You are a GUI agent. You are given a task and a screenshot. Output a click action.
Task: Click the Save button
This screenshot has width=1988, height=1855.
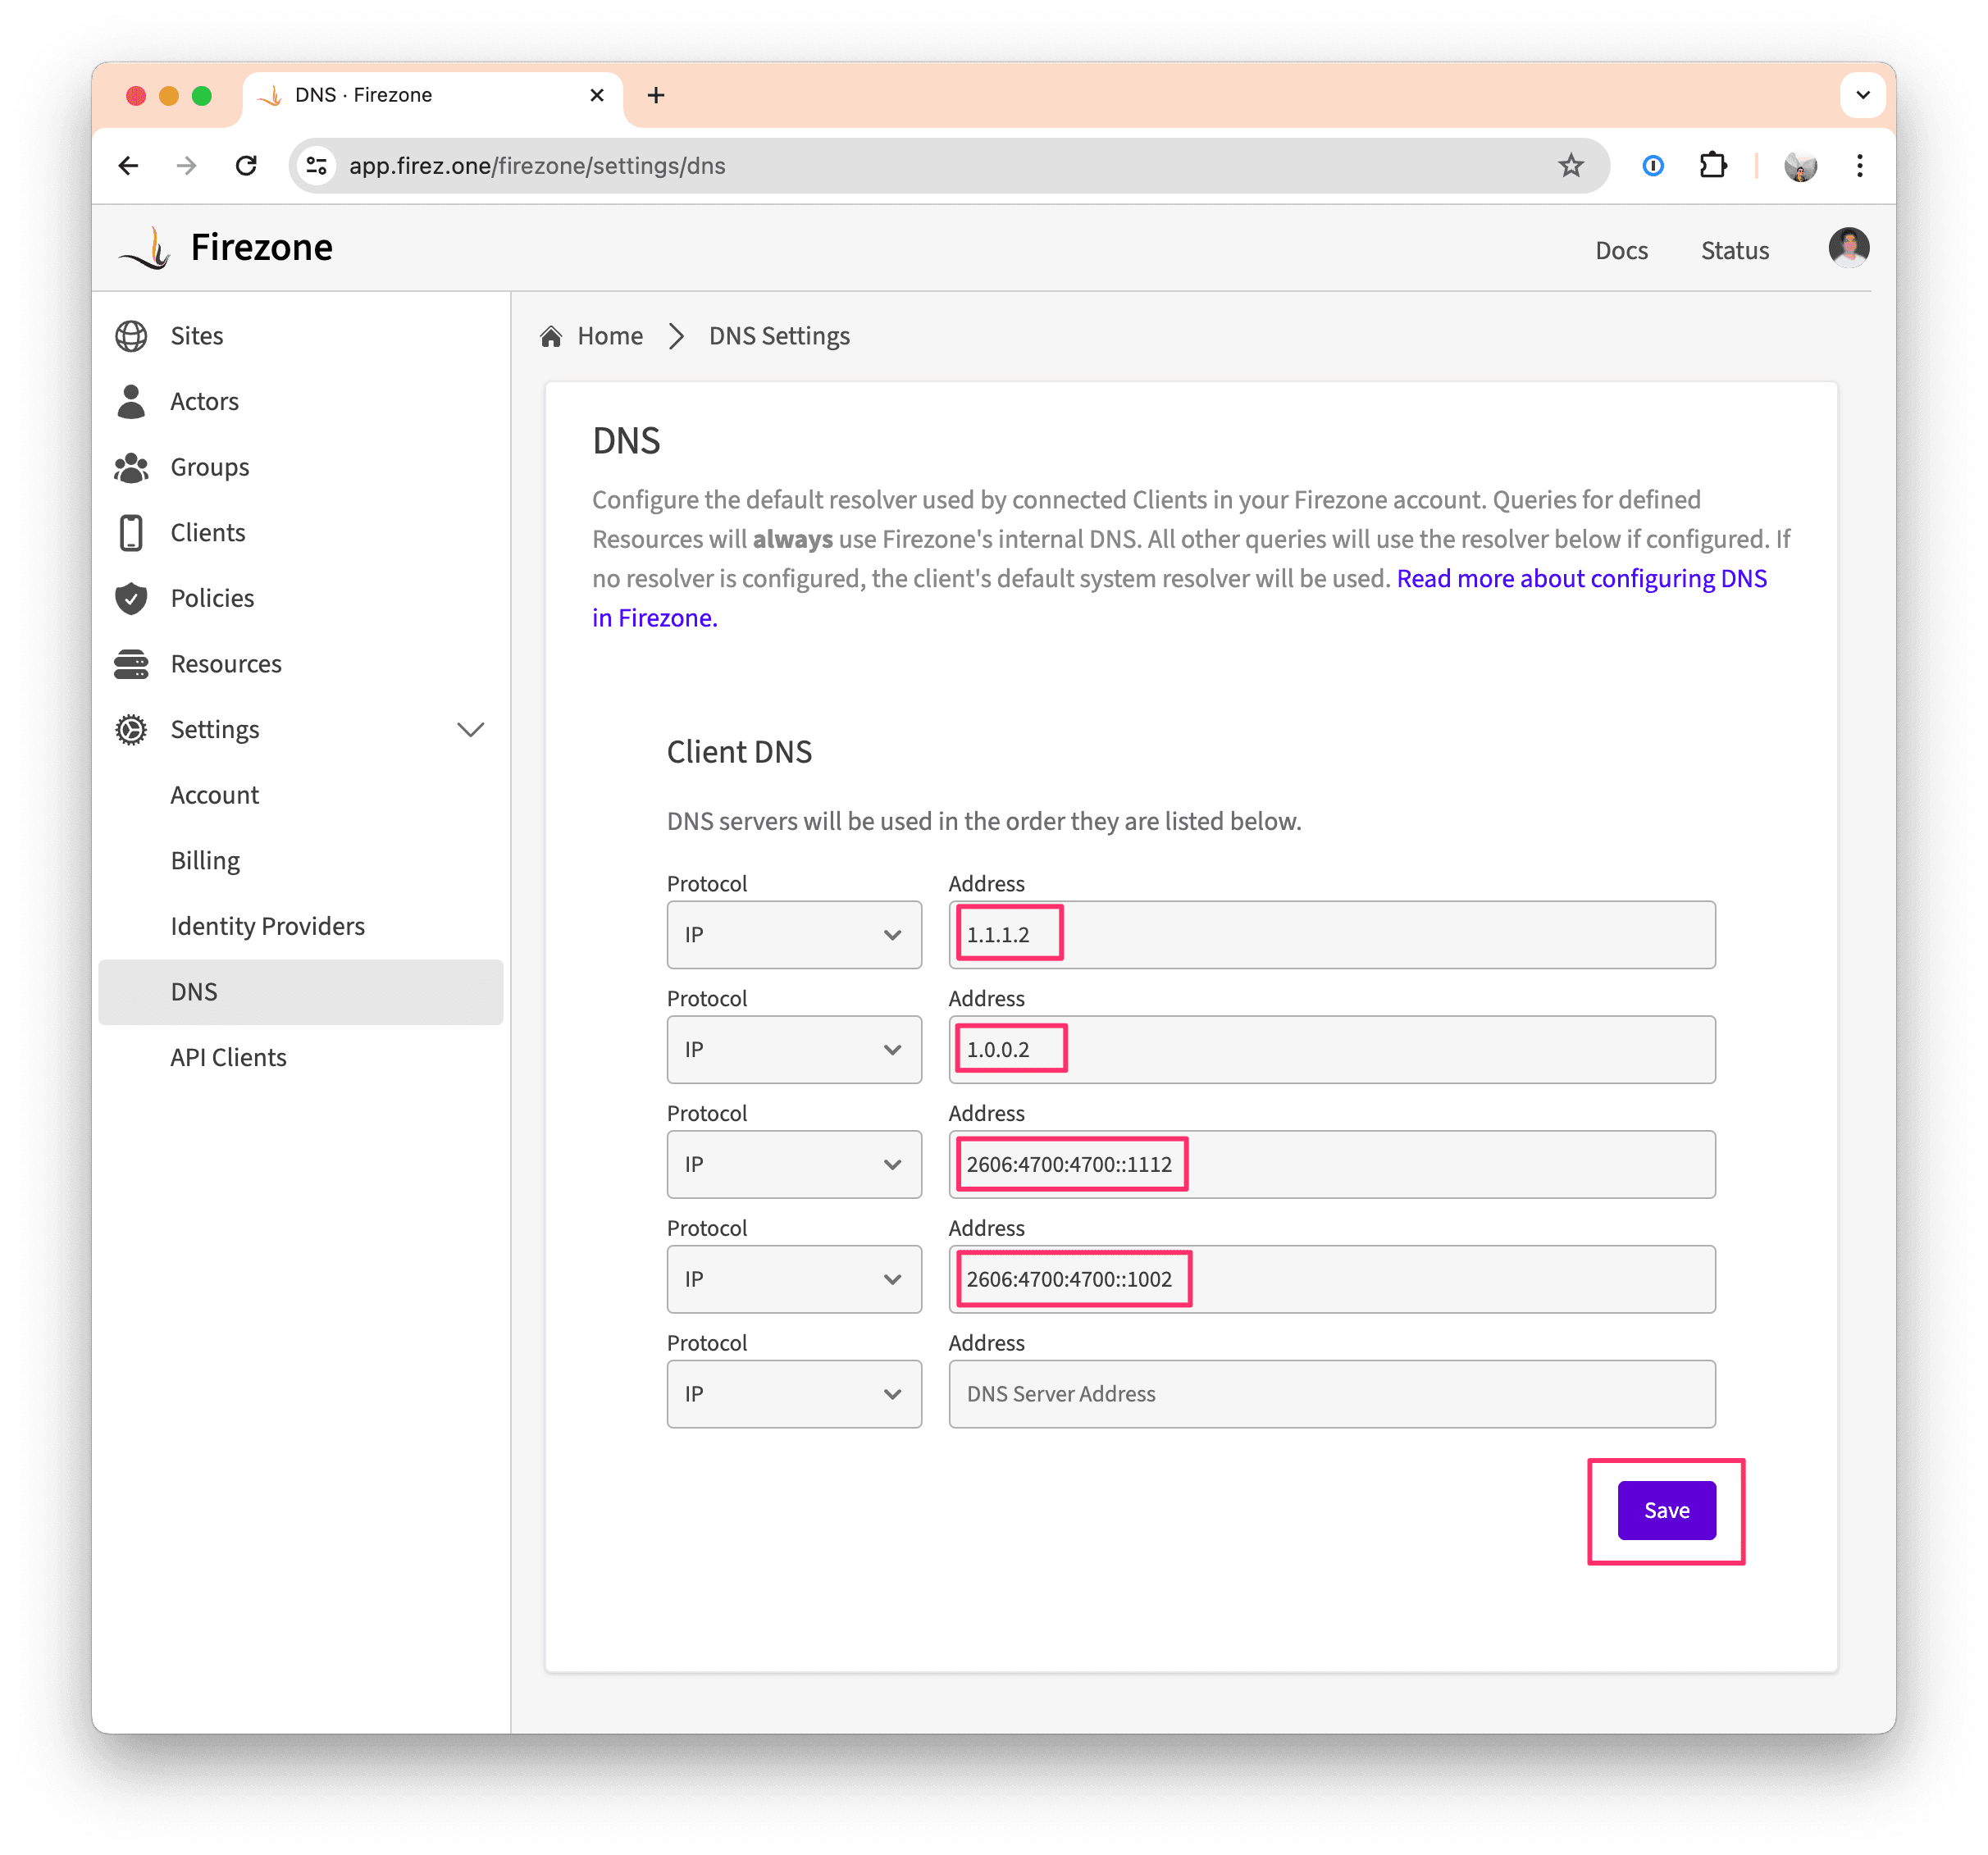[1666, 1510]
